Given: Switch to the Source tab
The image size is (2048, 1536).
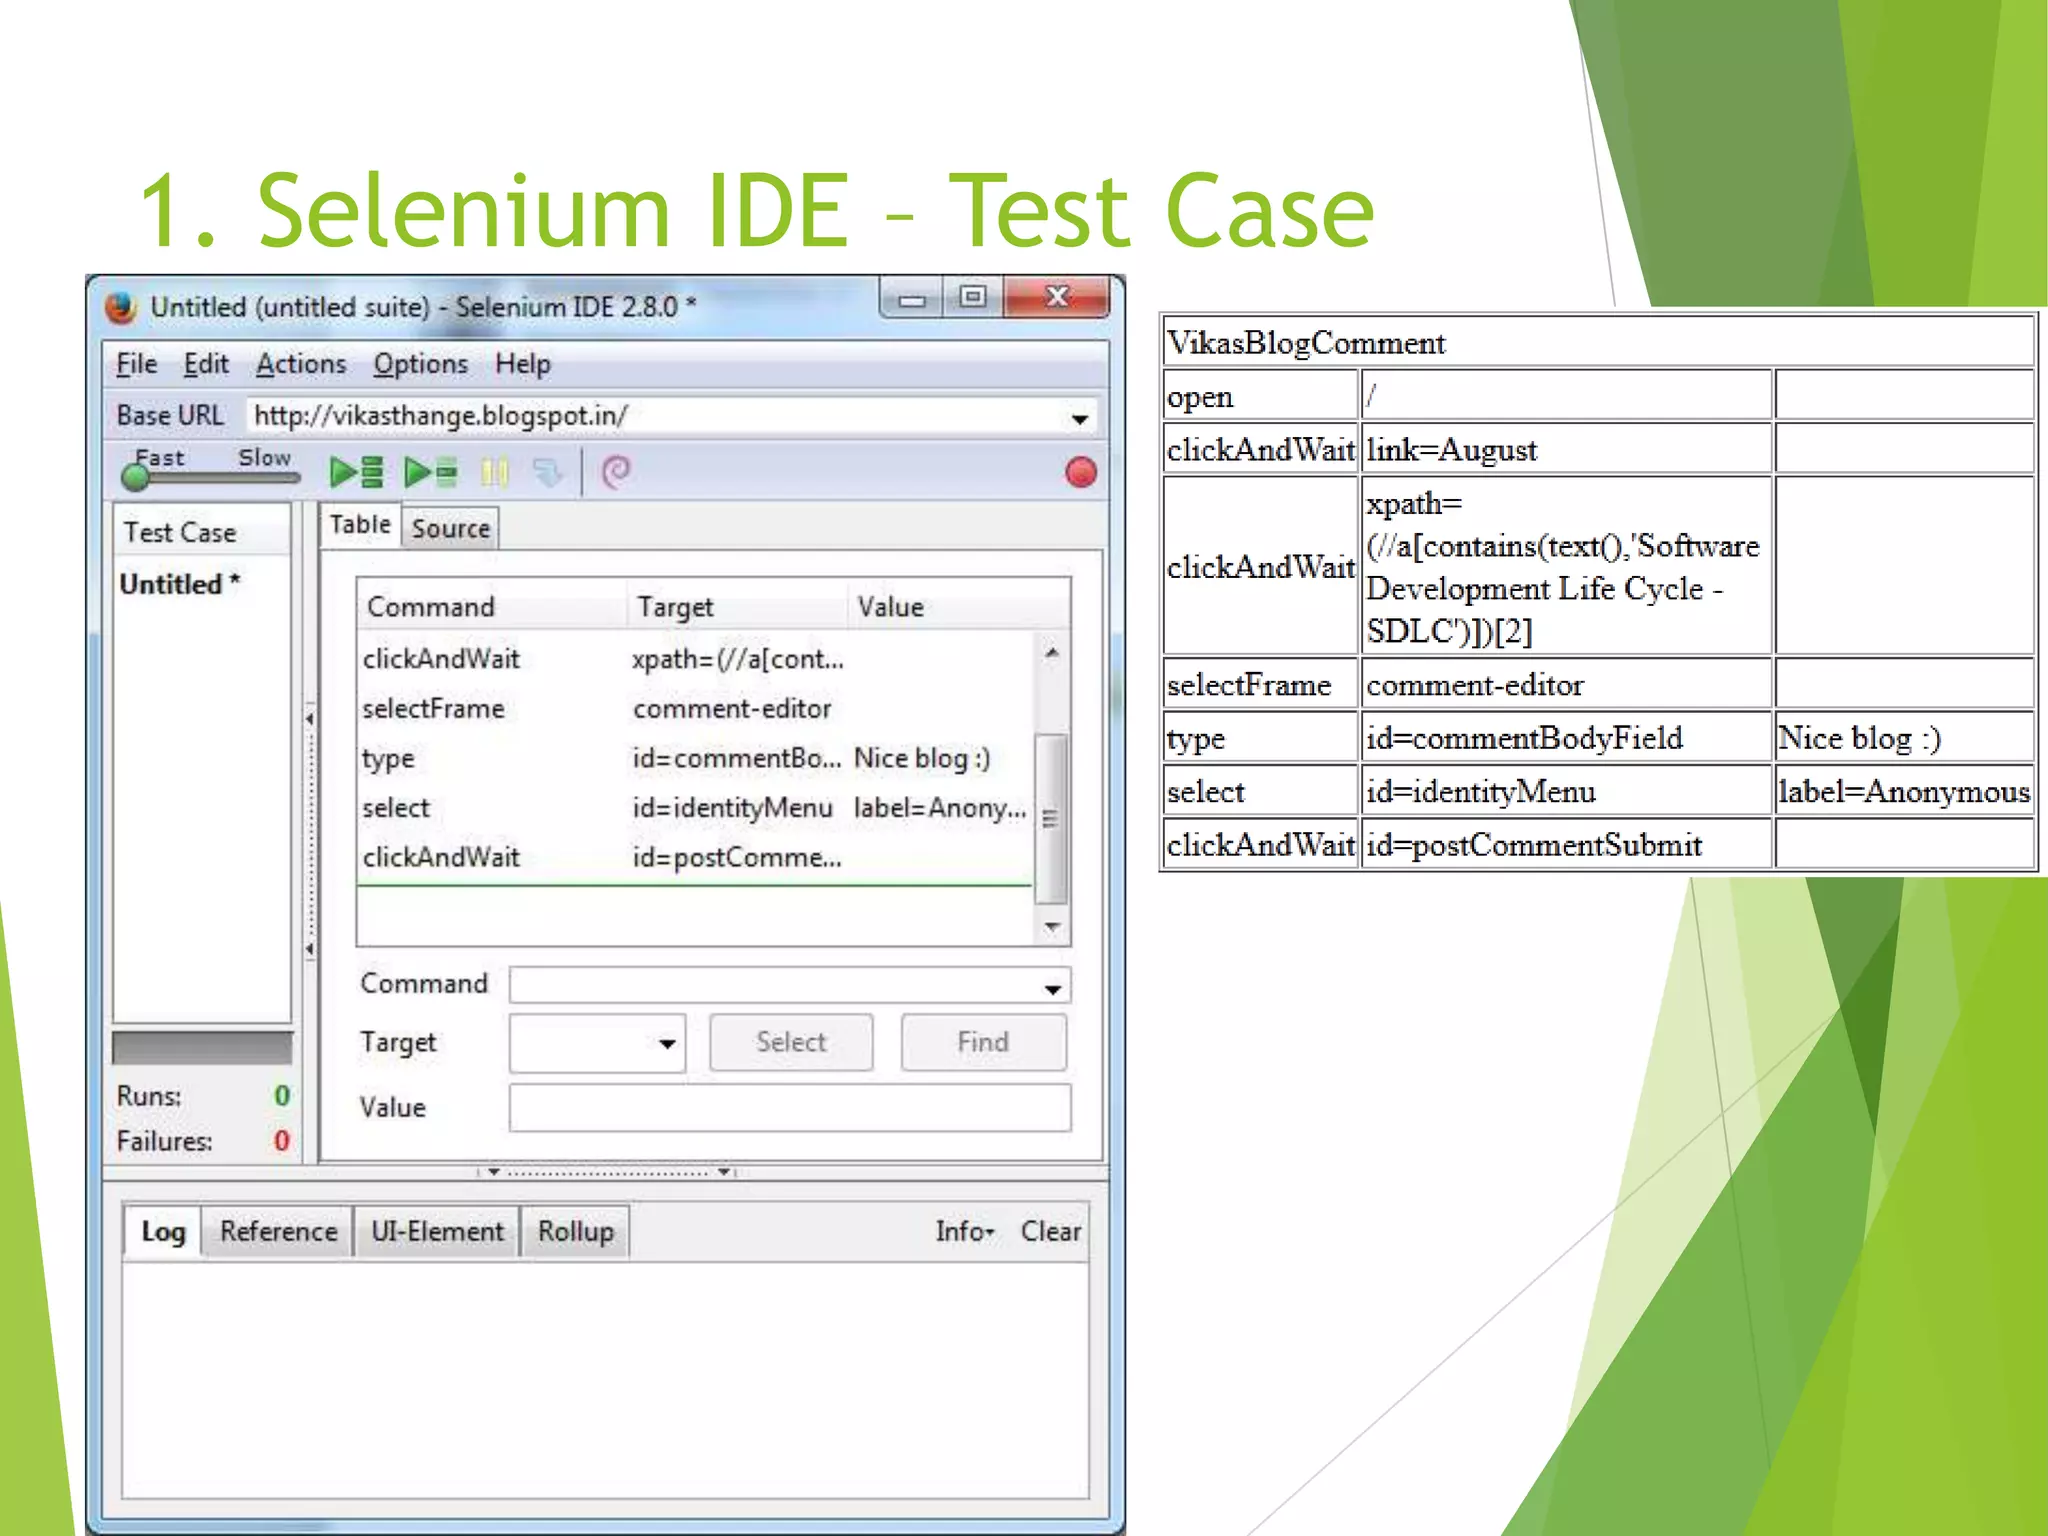Looking at the screenshot, I should (x=450, y=528).
